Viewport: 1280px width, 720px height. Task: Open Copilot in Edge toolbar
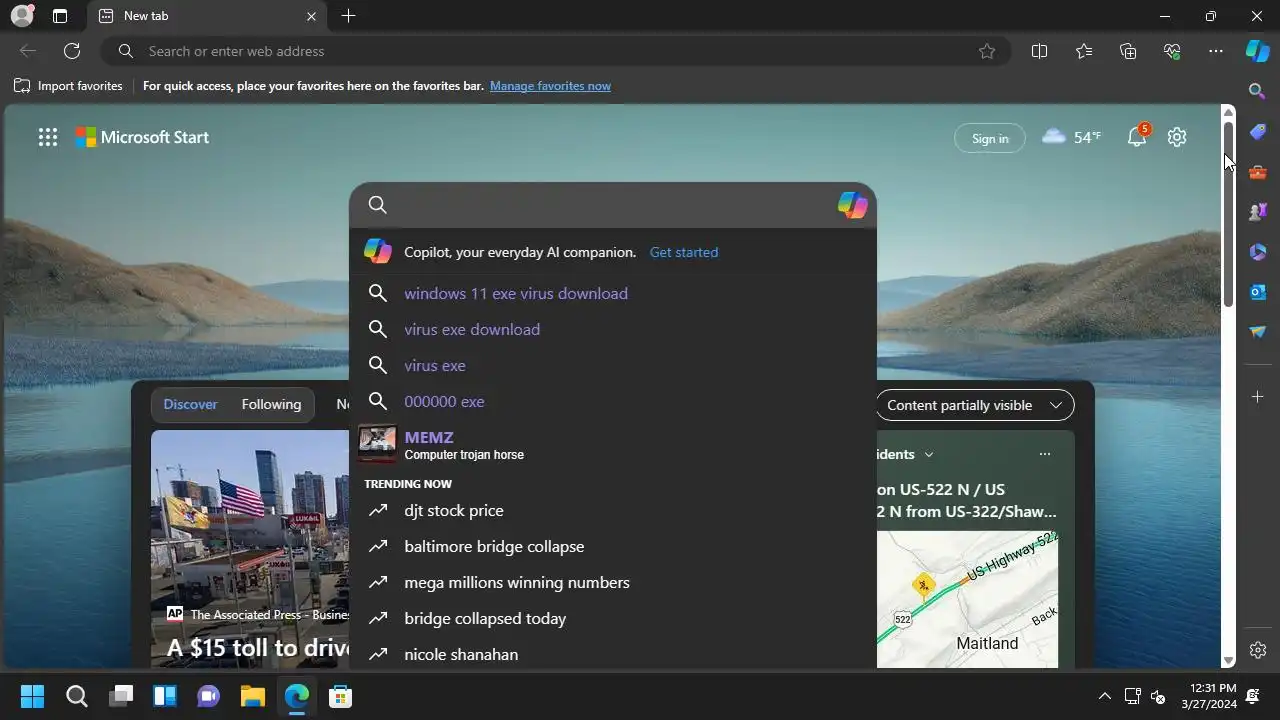coord(1258,51)
